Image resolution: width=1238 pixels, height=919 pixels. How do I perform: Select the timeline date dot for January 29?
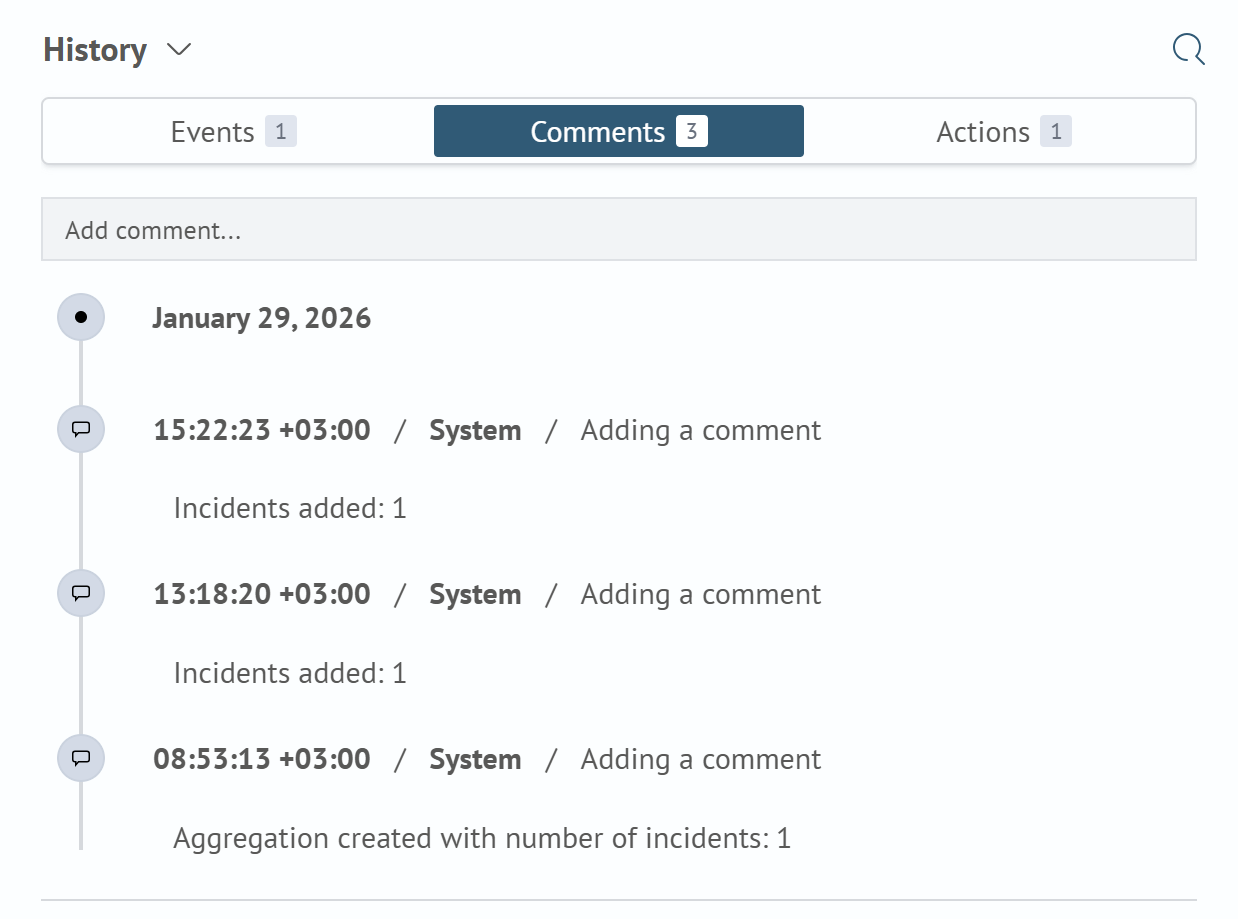80,317
